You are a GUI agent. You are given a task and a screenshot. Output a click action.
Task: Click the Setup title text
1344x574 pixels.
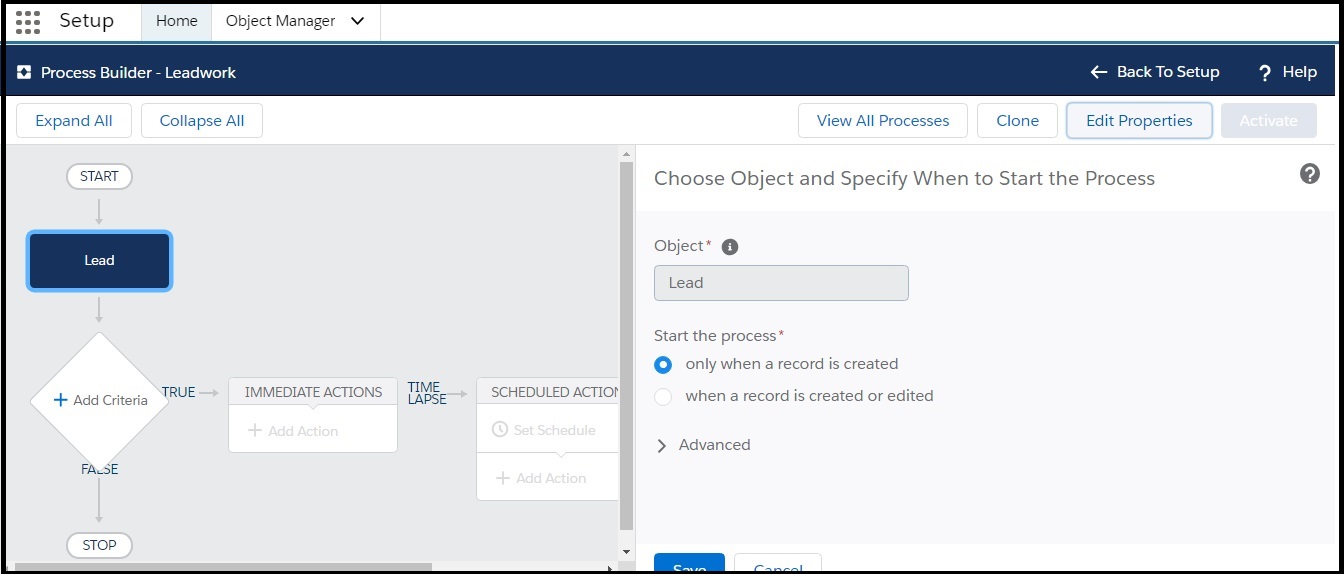(87, 21)
